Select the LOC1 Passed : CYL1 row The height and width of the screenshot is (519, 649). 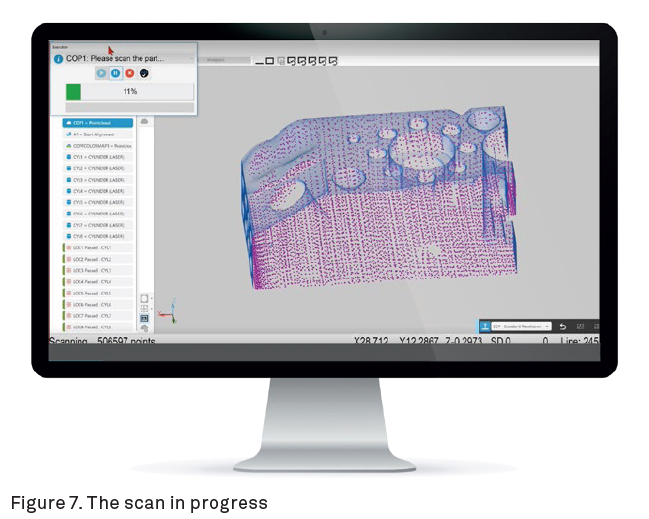pyautogui.click(x=98, y=247)
